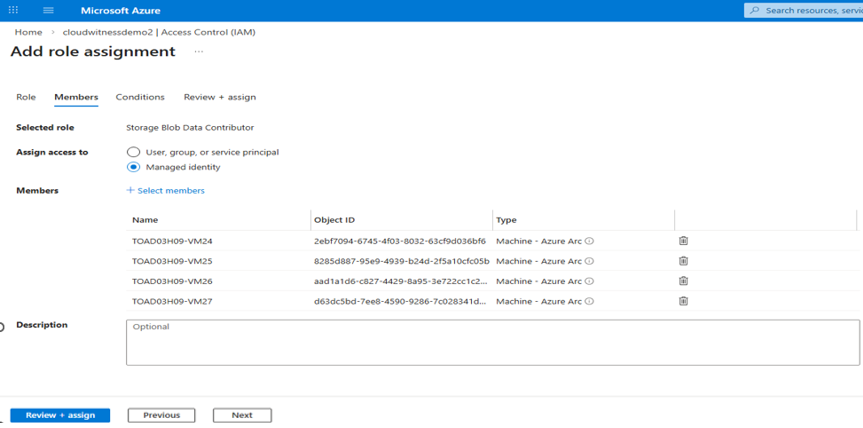The width and height of the screenshot is (863, 428).
Task: Remove TOAD03H09-VM27 using its trash icon
Action: pos(683,301)
